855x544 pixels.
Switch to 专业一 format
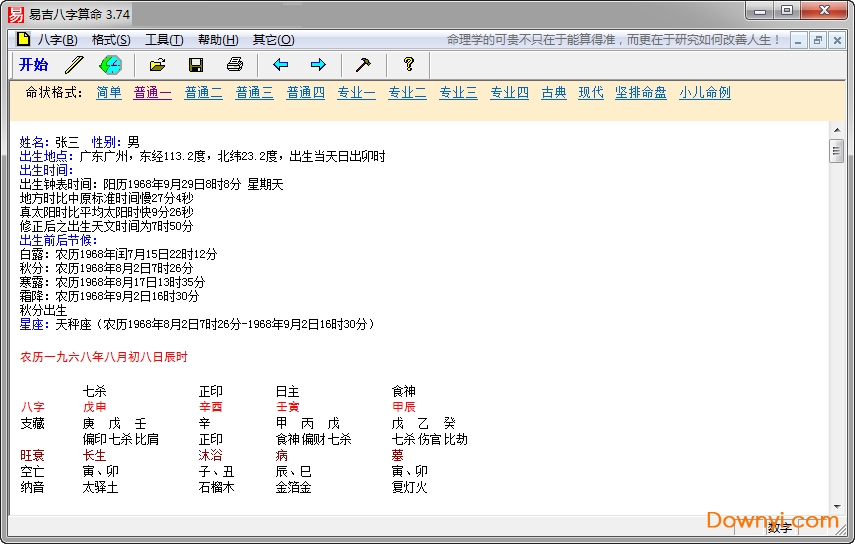pos(356,93)
